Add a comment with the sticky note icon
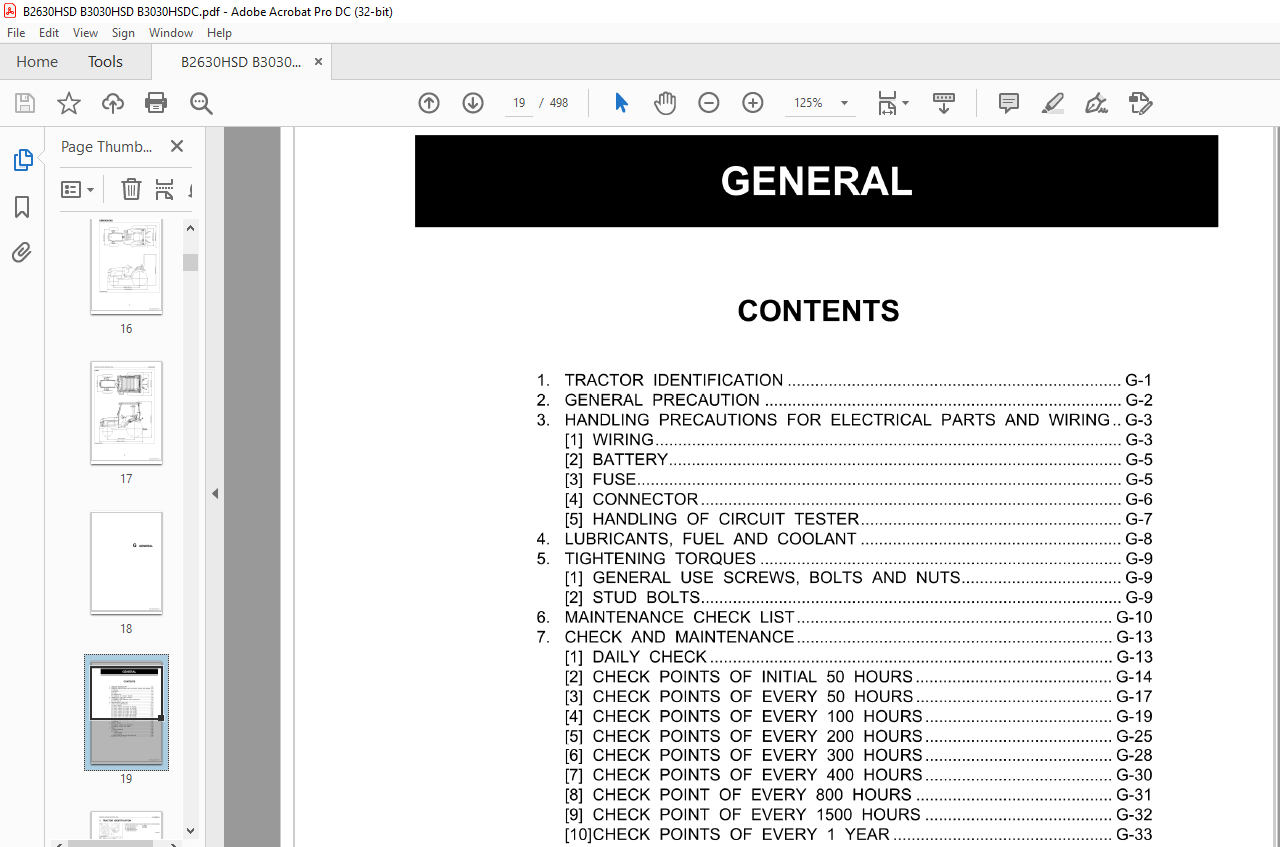This screenshot has height=847, width=1280. pos(1009,103)
